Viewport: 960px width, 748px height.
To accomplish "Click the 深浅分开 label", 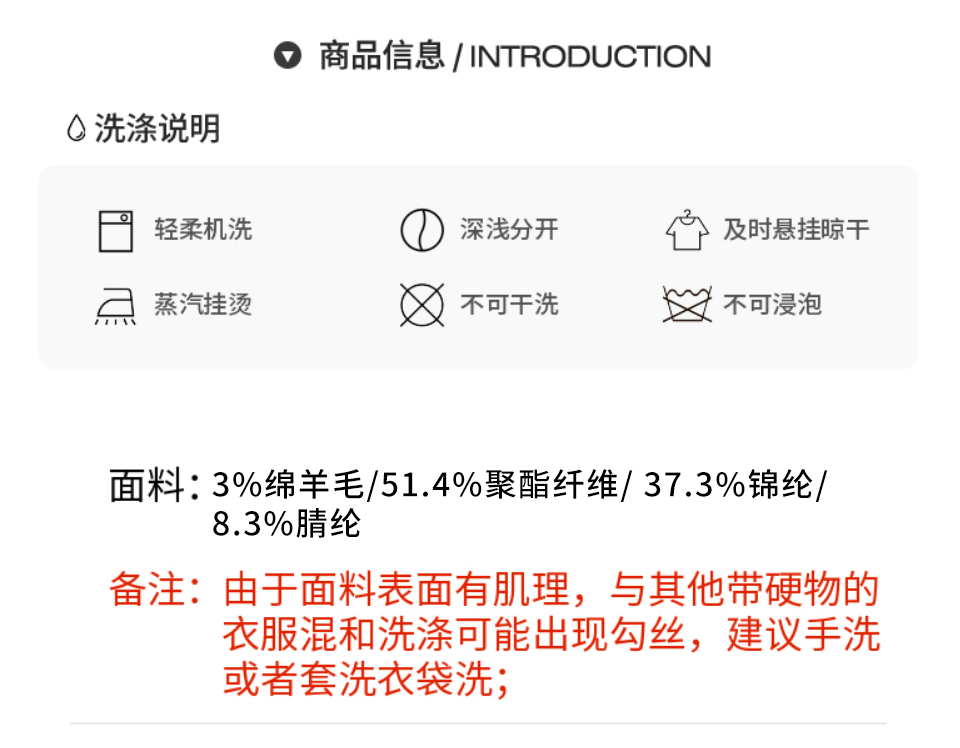I will (509, 230).
